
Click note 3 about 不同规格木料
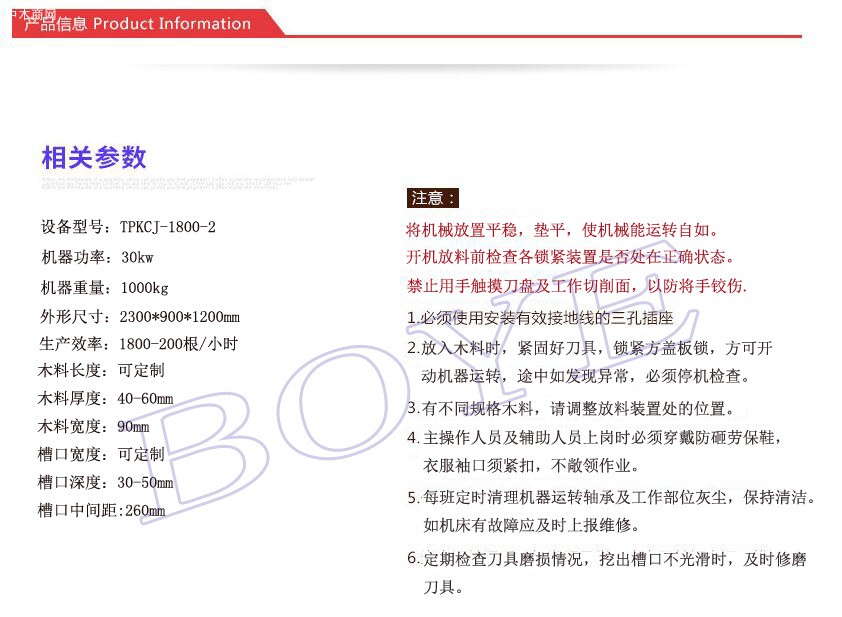(571, 409)
